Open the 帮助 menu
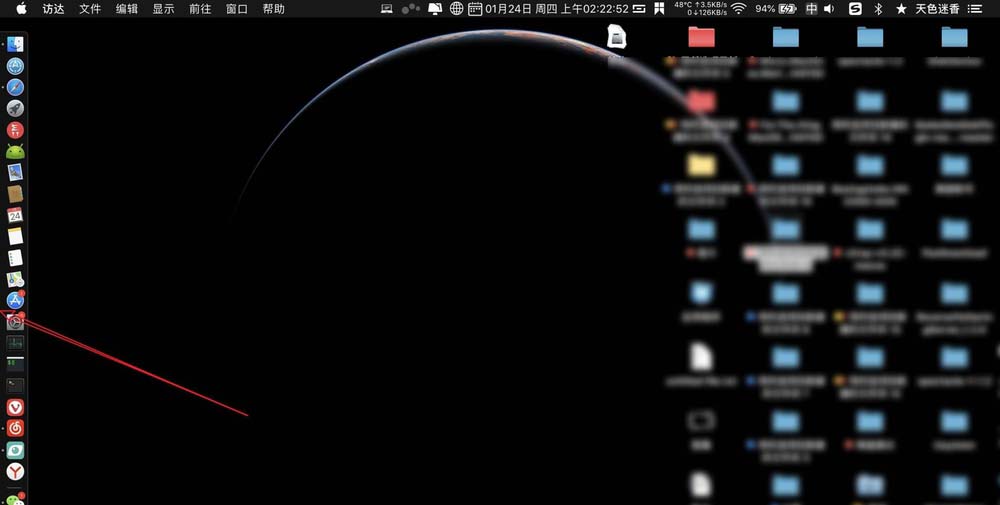 (274, 9)
